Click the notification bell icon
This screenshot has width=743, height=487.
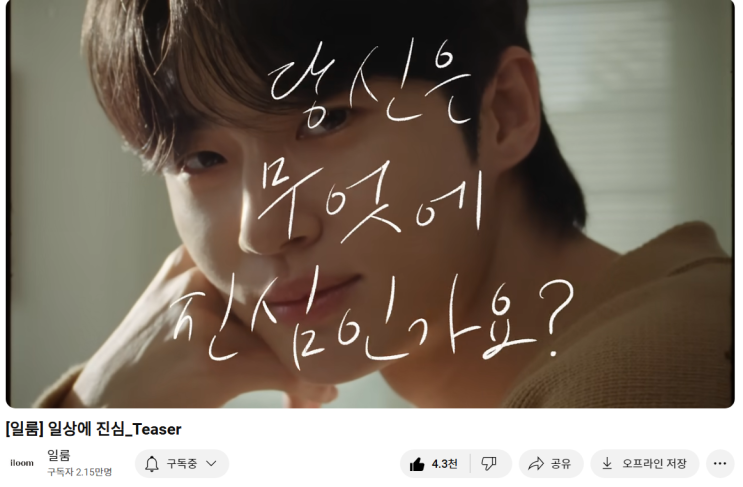coord(152,464)
